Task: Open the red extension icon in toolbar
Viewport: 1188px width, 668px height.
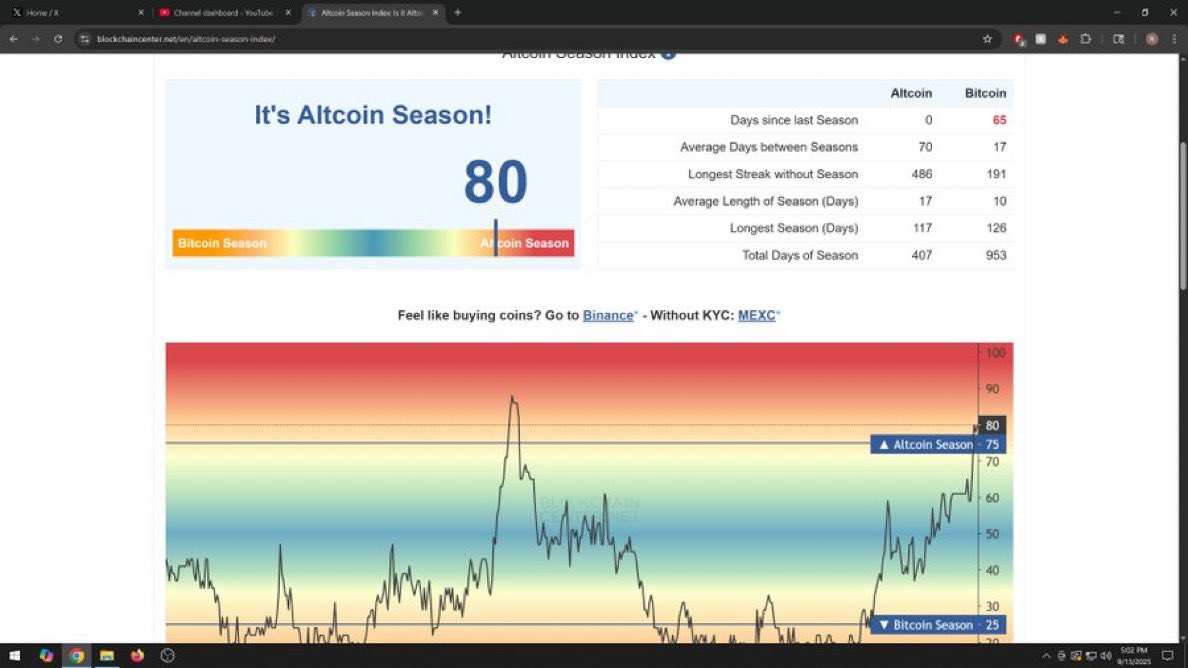Action: click(1019, 39)
